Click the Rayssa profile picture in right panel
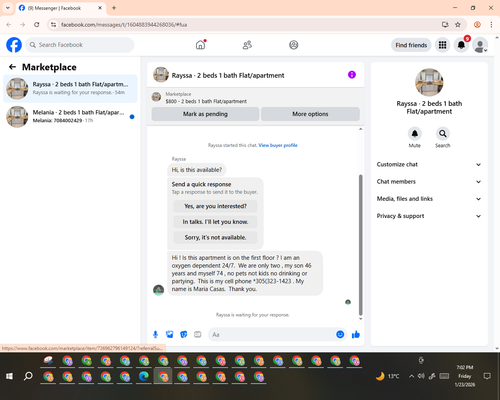The height and width of the screenshot is (400, 500). tap(429, 82)
